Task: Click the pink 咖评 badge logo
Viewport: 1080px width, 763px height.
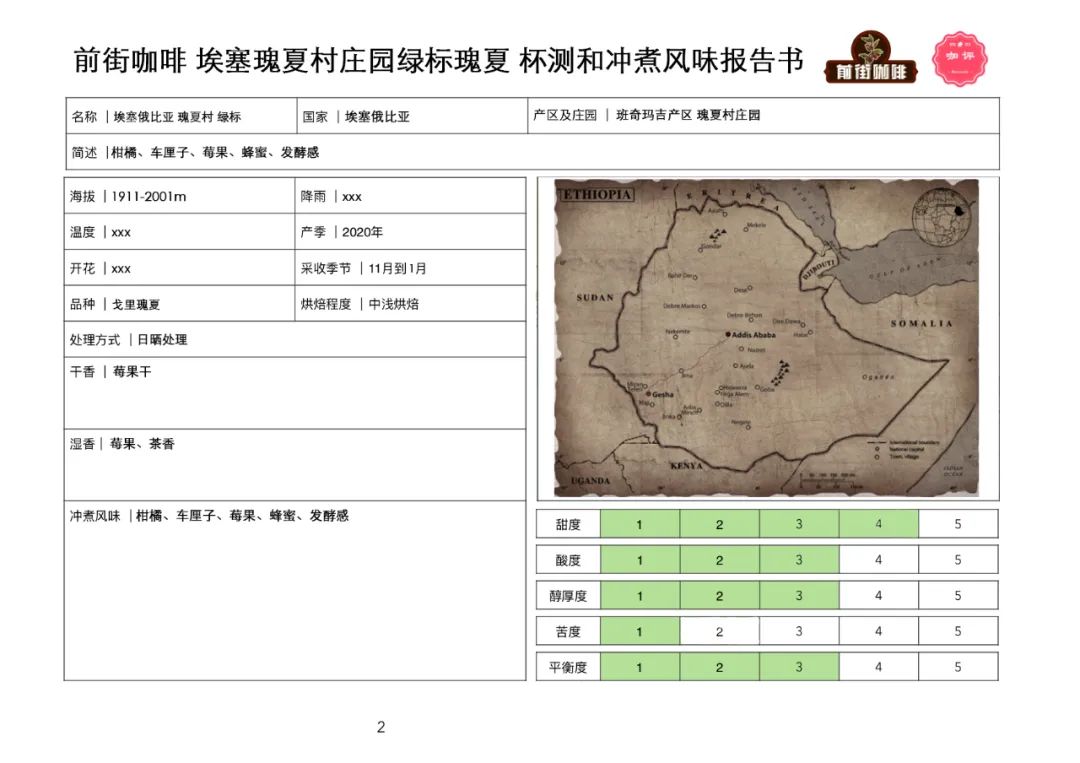Action: point(959,59)
